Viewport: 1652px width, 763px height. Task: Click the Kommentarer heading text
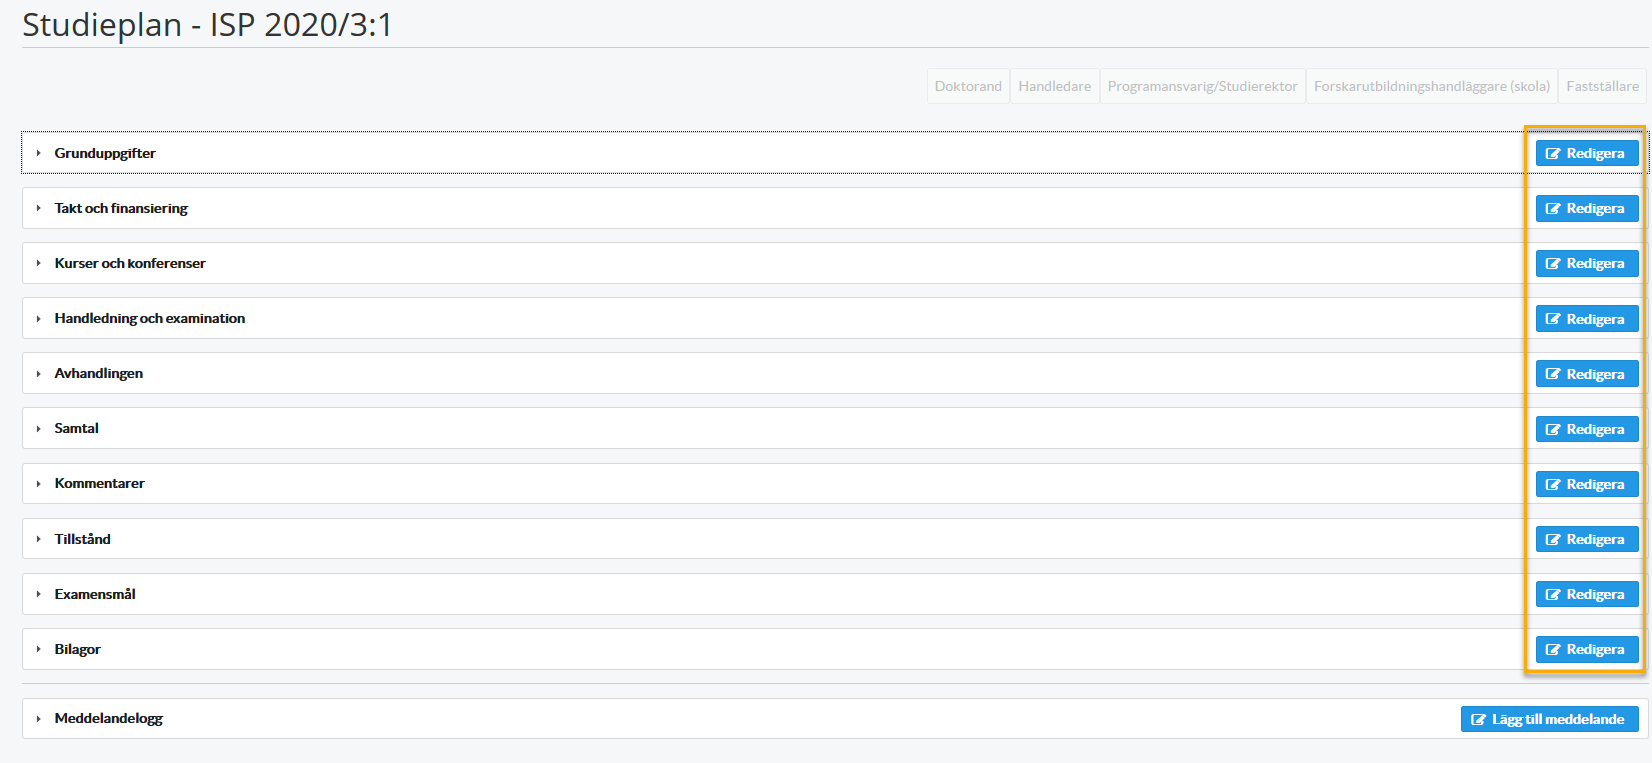click(x=100, y=483)
